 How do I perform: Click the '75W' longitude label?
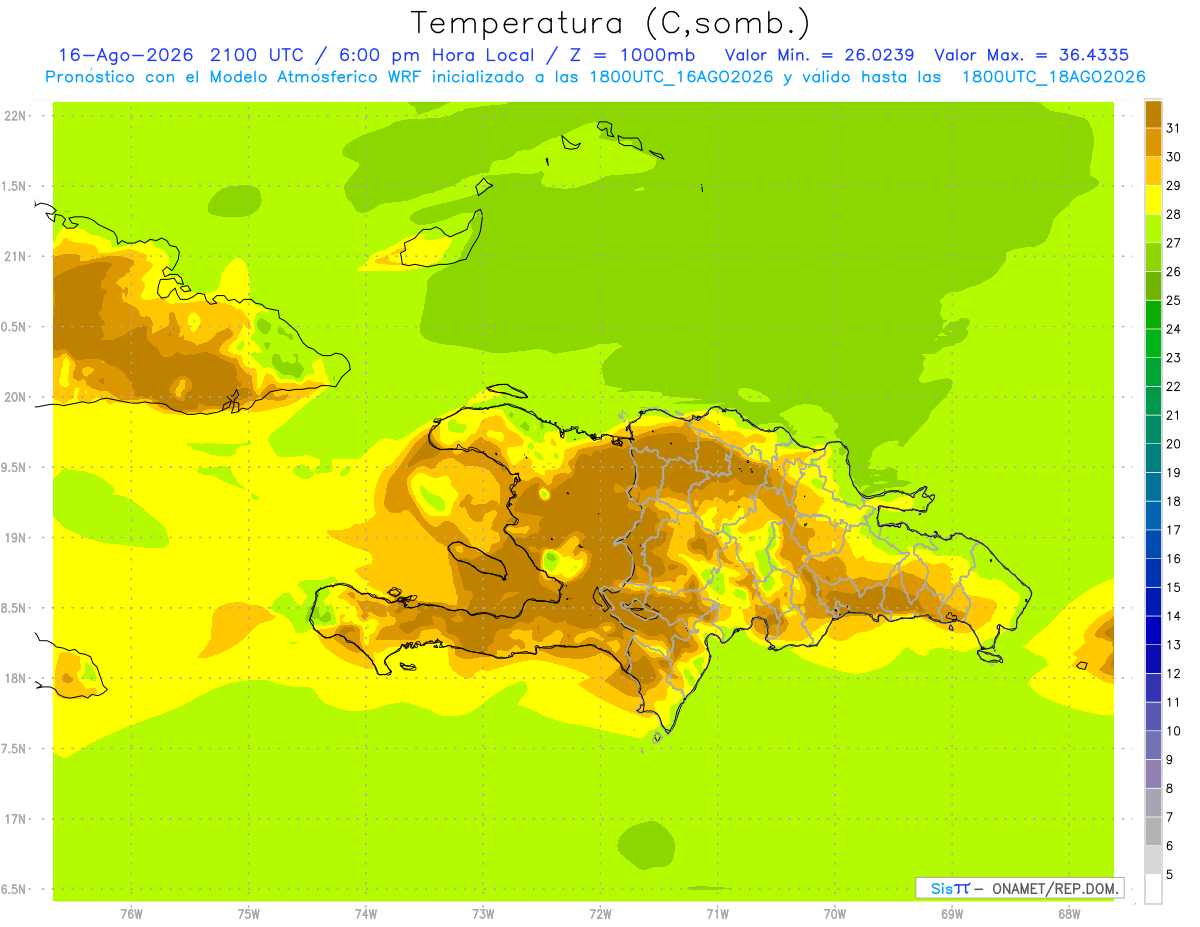click(x=249, y=913)
